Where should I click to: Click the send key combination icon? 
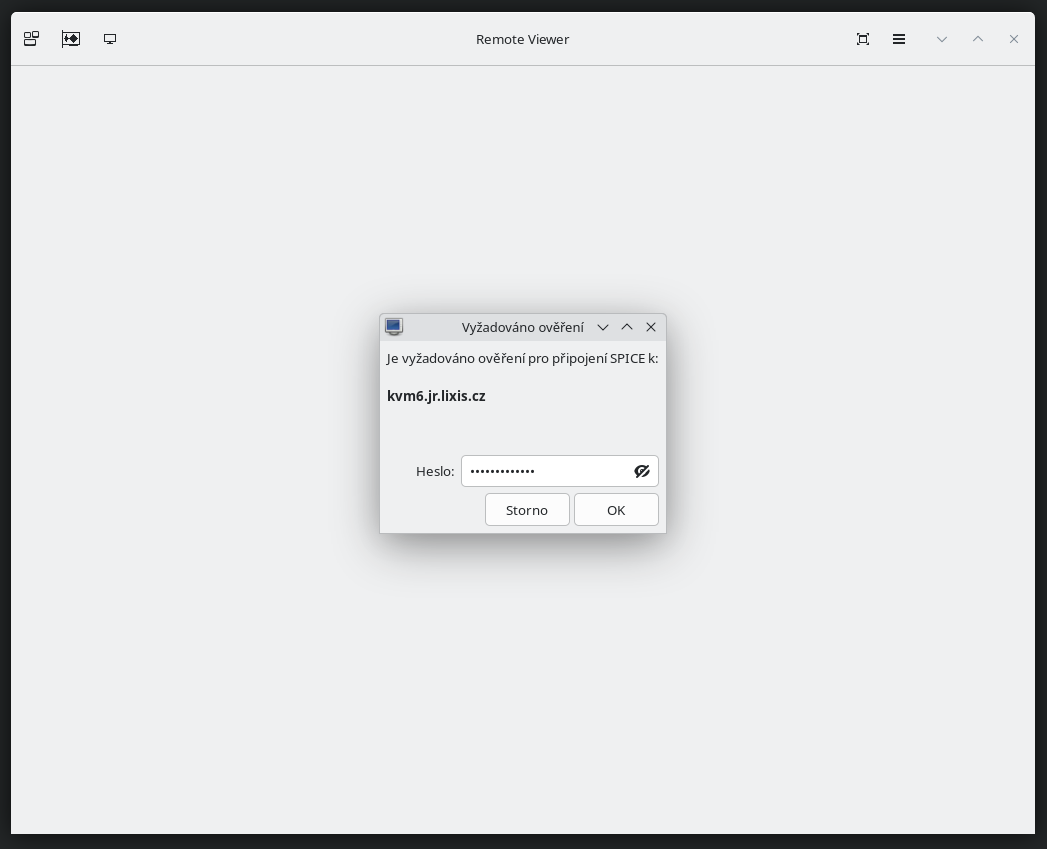[71, 39]
